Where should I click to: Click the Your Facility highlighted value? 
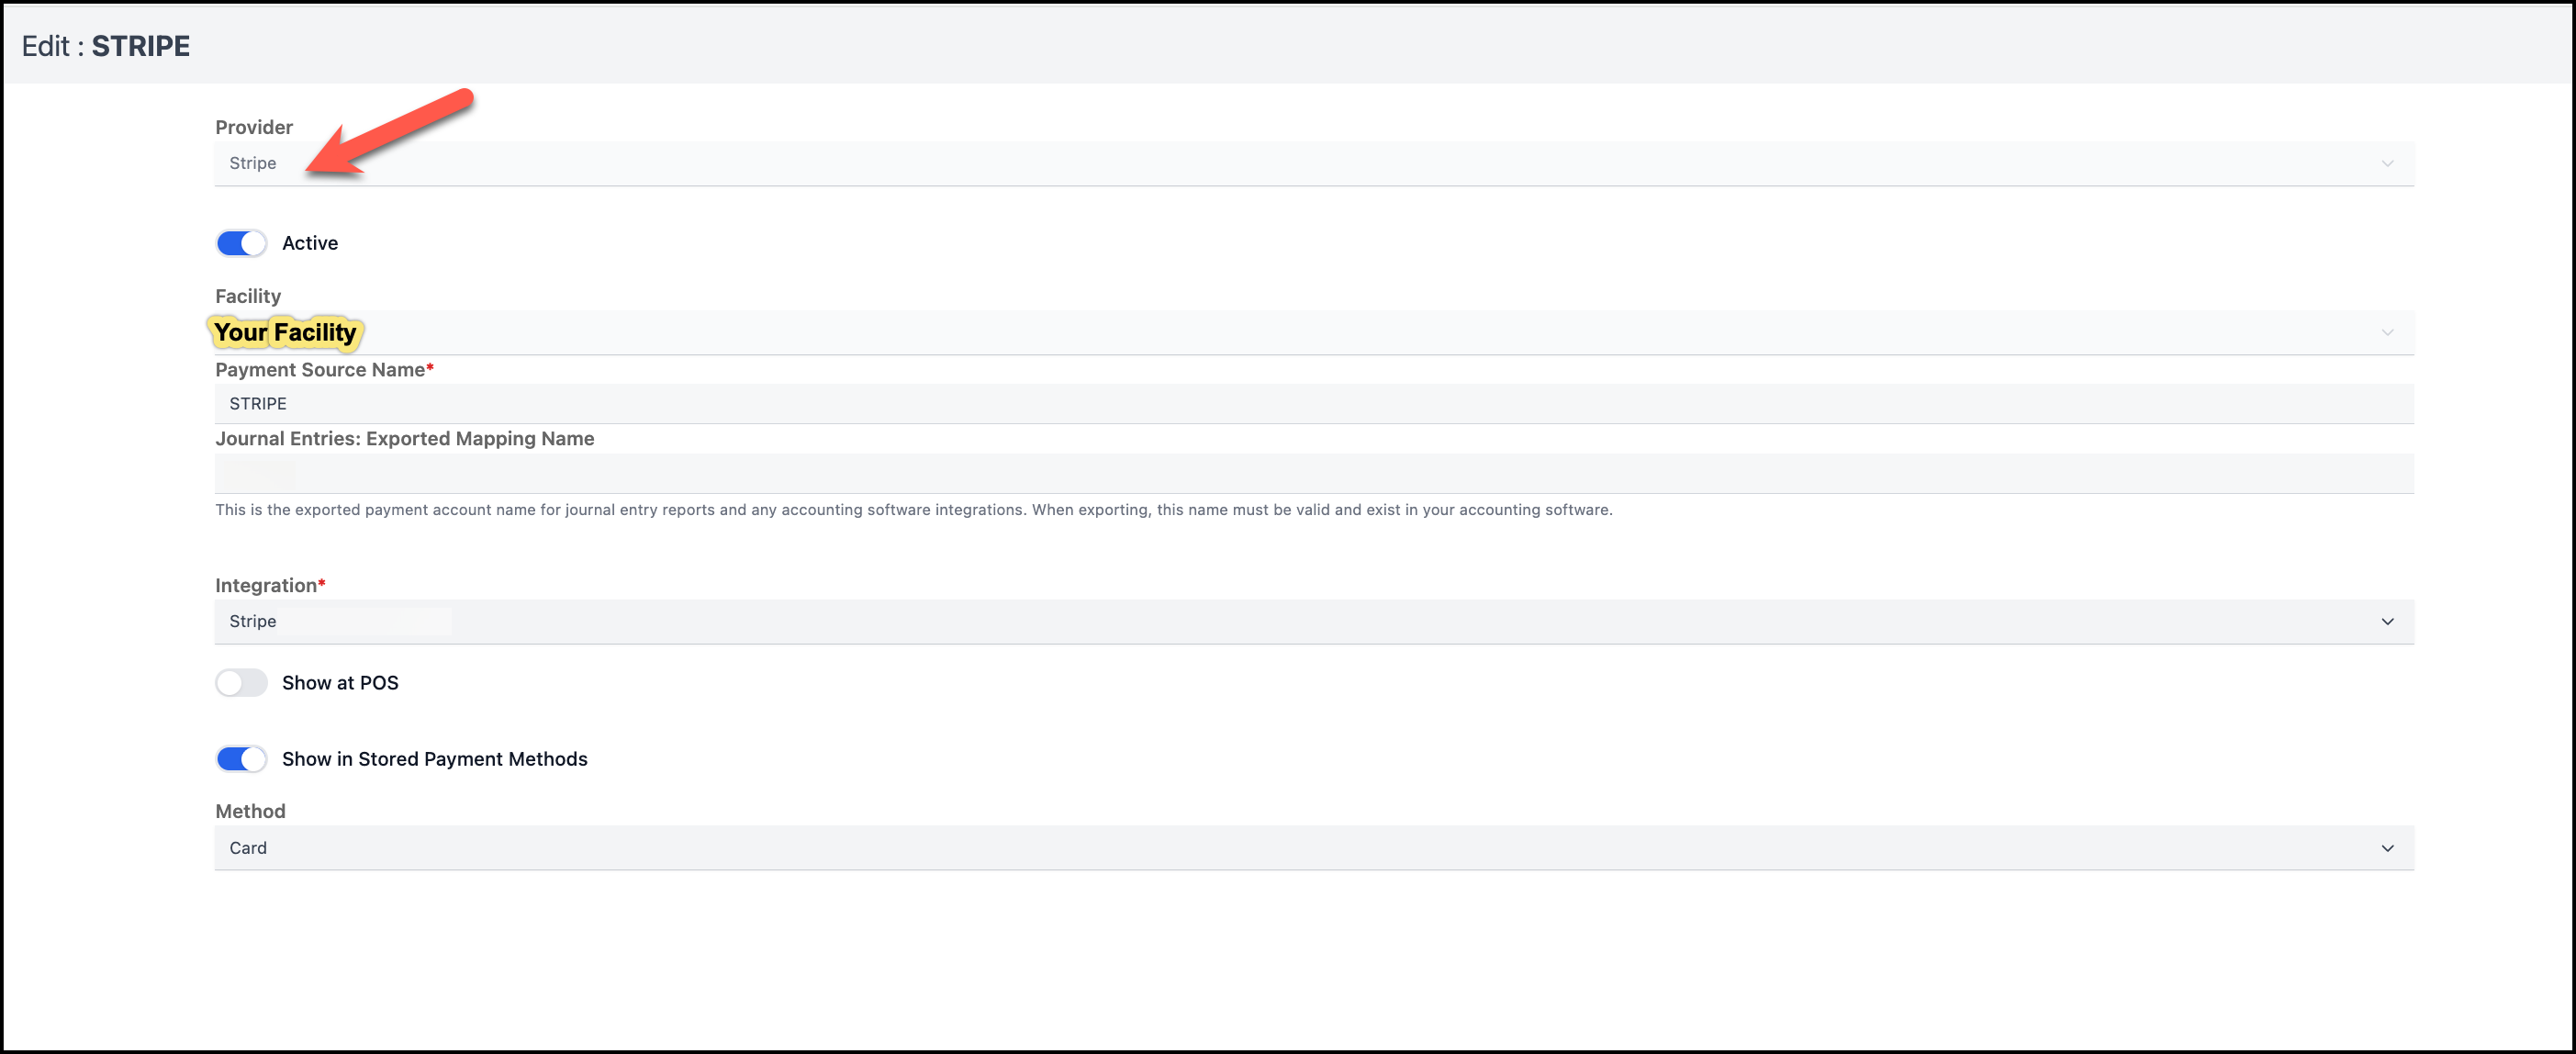coord(285,332)
